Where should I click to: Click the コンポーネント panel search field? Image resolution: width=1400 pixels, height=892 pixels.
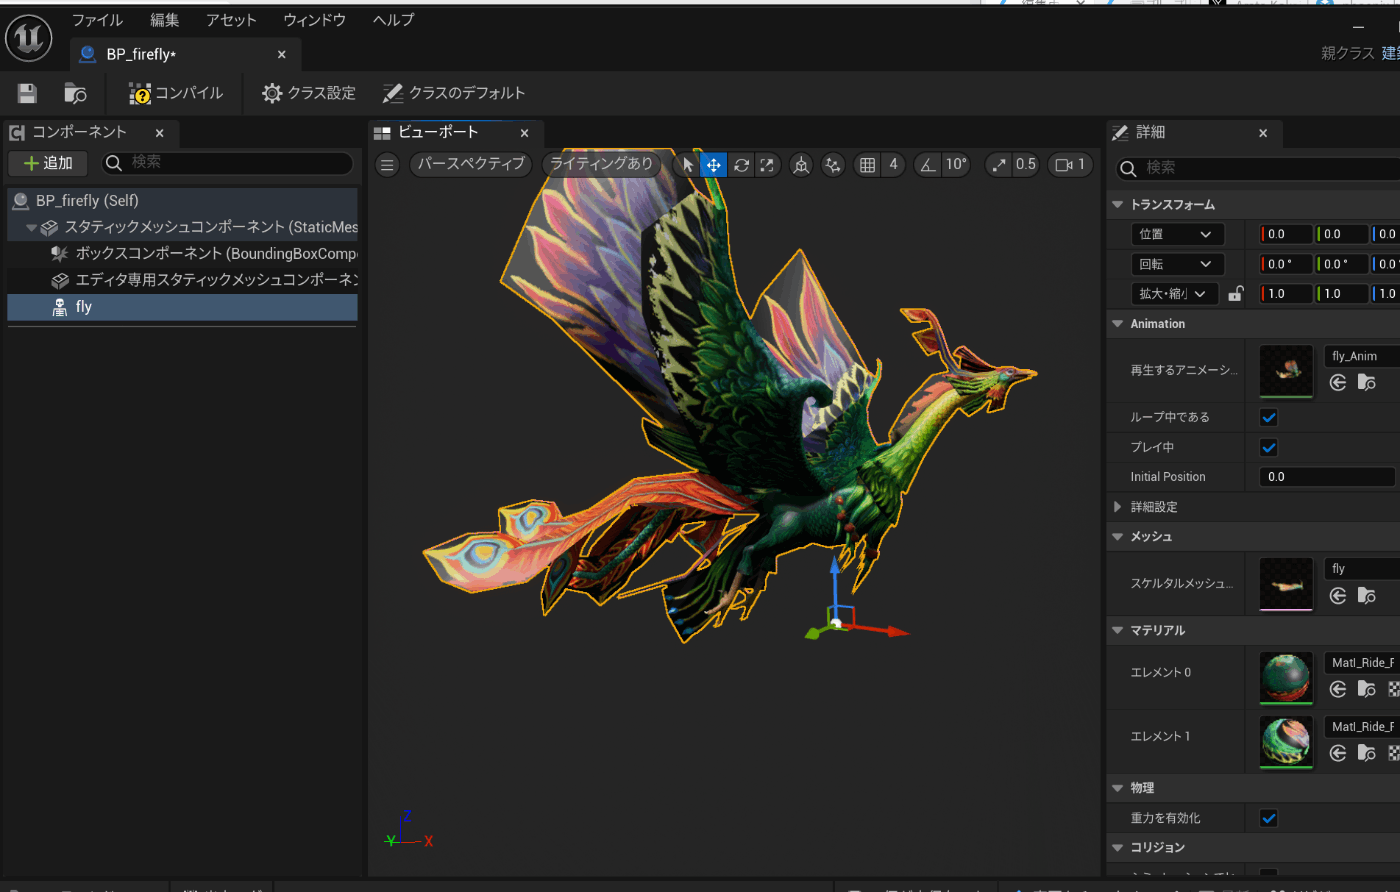[227, 163]
